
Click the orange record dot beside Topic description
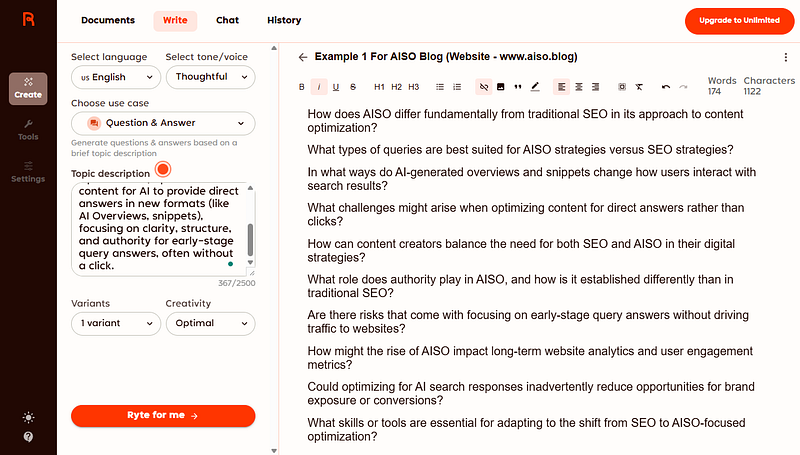point(163,169)
